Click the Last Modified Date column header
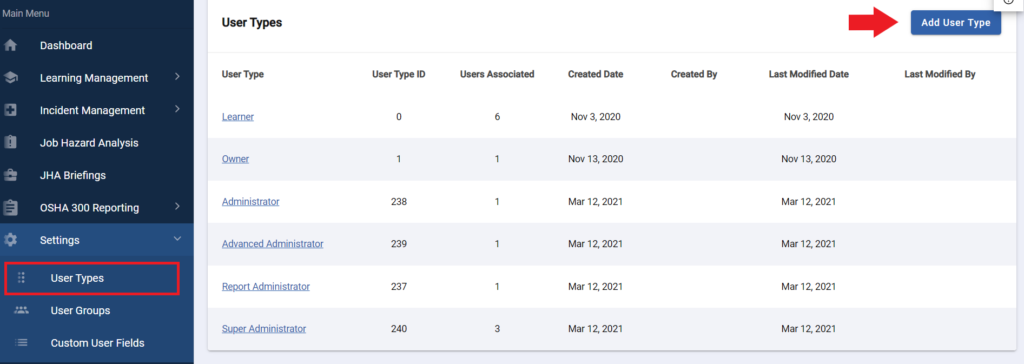Screen dimensions: 1024x364 808,74
